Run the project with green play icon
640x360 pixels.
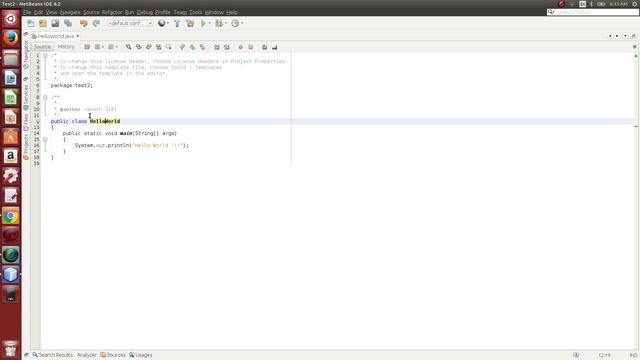(x=203, y=23)
